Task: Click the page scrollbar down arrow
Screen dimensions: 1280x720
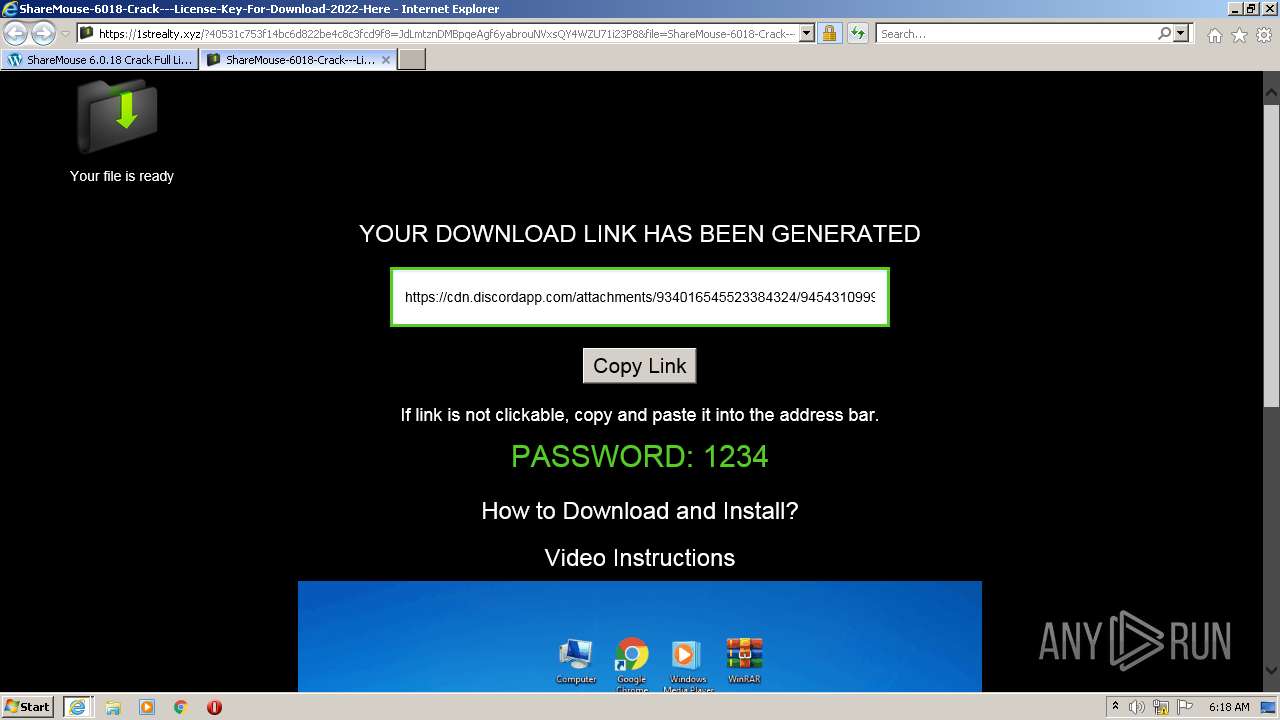Action: (x=1271, y=672)
